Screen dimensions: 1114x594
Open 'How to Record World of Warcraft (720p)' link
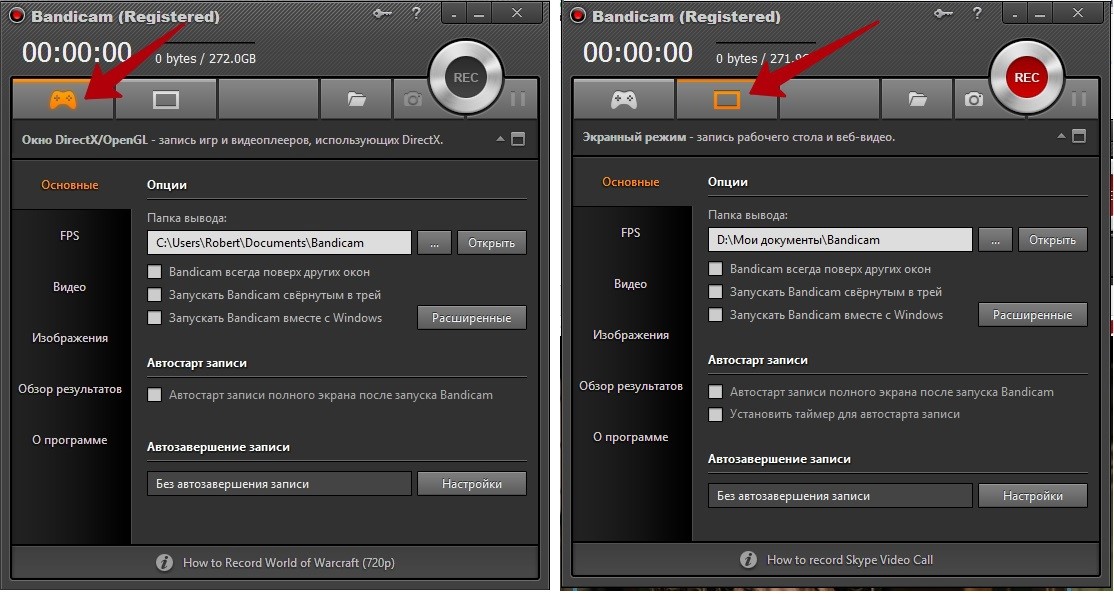[x=288, y=563]
